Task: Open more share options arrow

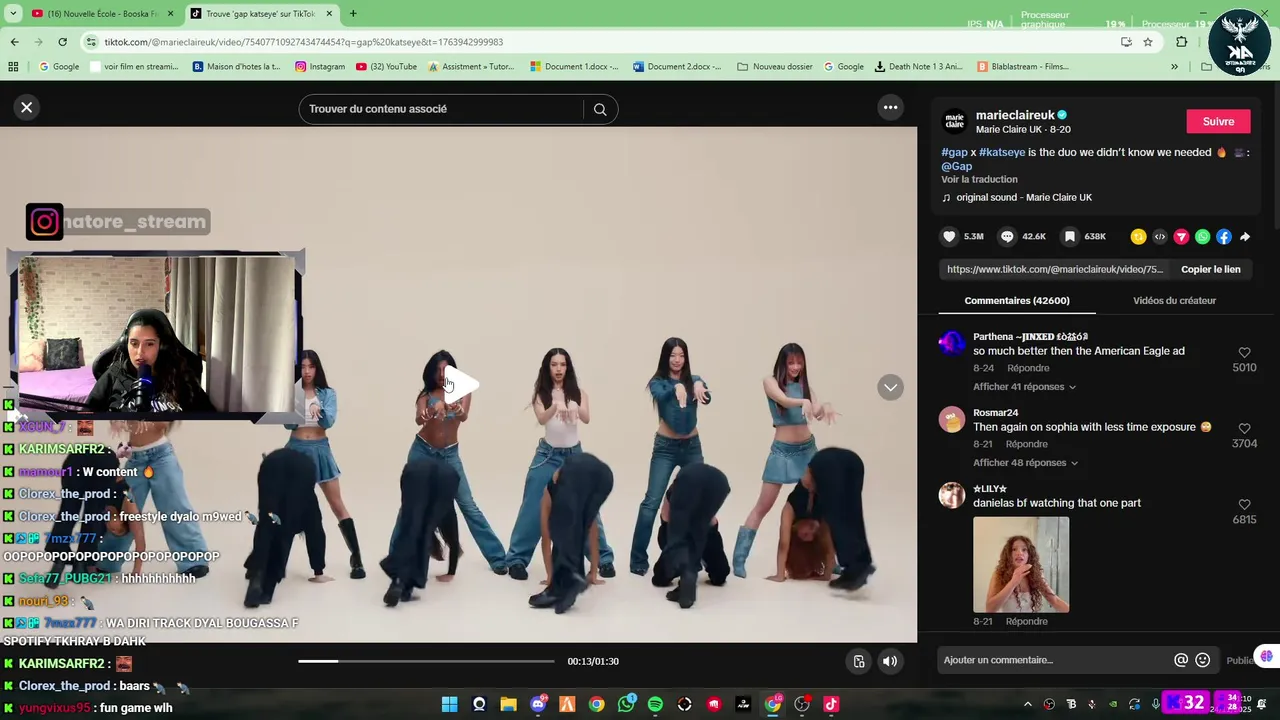Action: click(1245, 237)
